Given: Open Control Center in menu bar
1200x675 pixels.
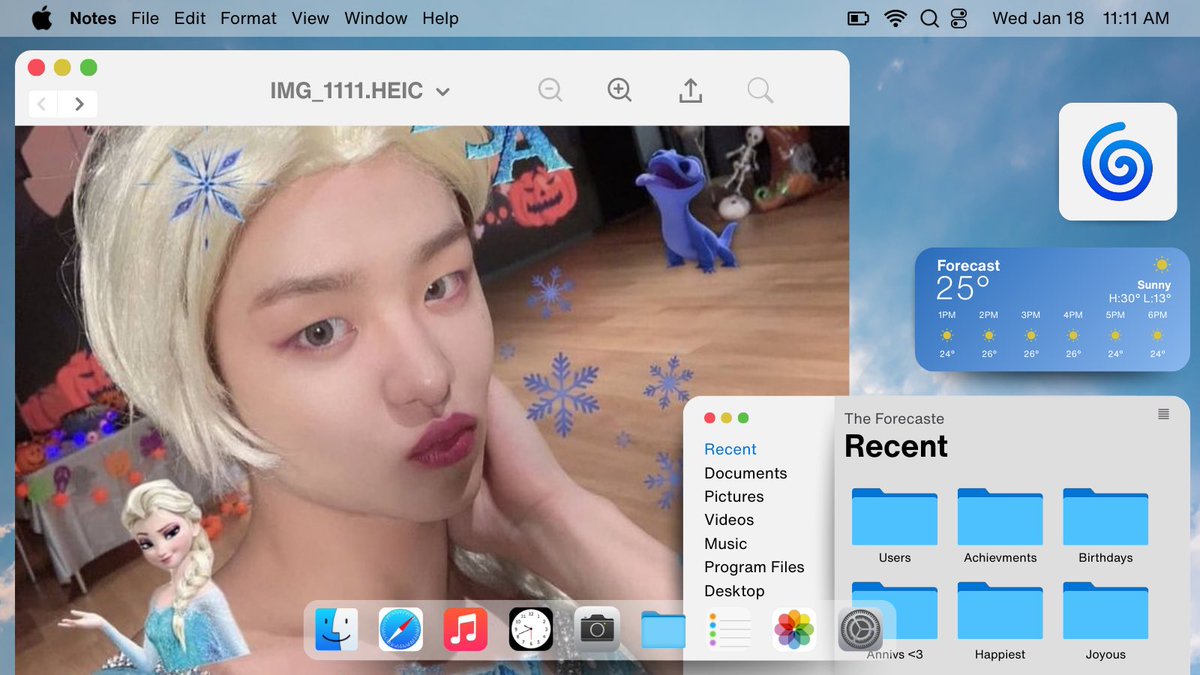Looking at the screenshot, I should [x=959, y=18].
